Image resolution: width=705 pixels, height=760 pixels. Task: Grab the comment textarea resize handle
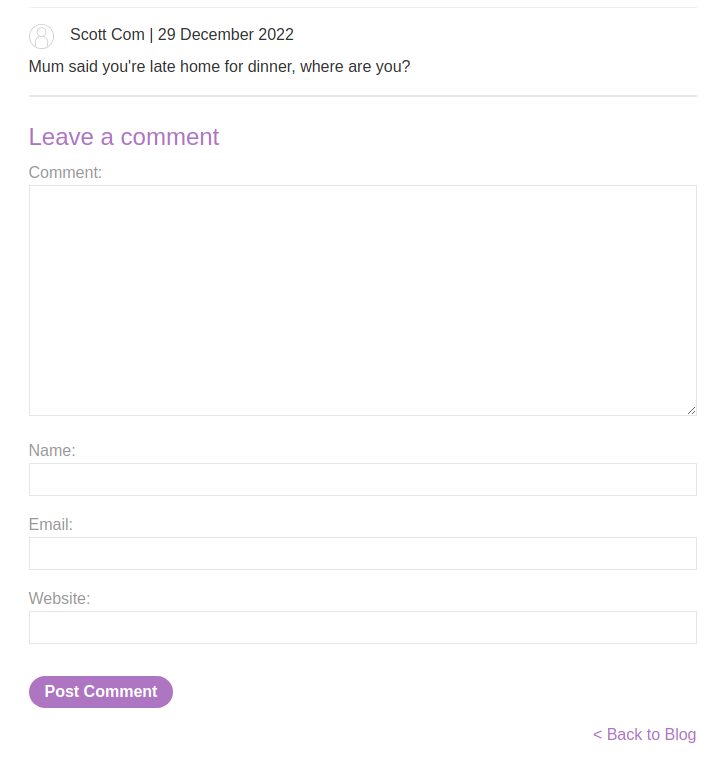(x=691, y=411)
